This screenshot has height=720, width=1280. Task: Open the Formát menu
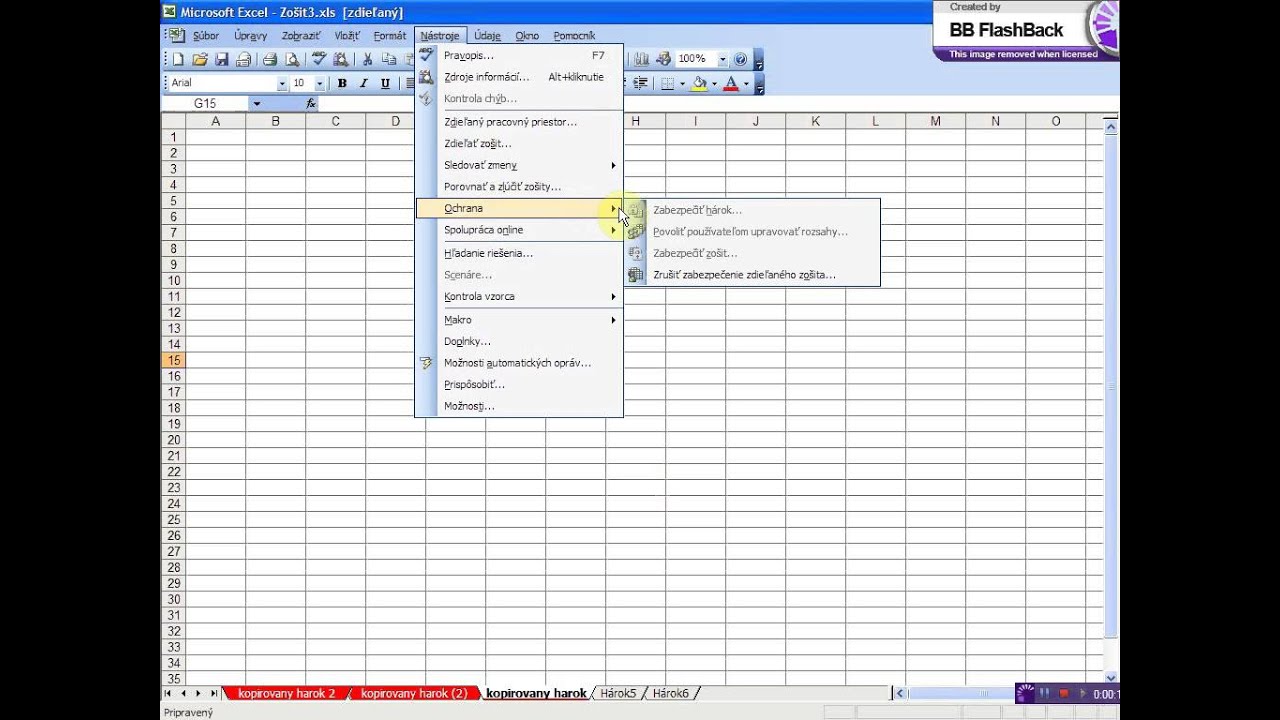pos(390,36)
